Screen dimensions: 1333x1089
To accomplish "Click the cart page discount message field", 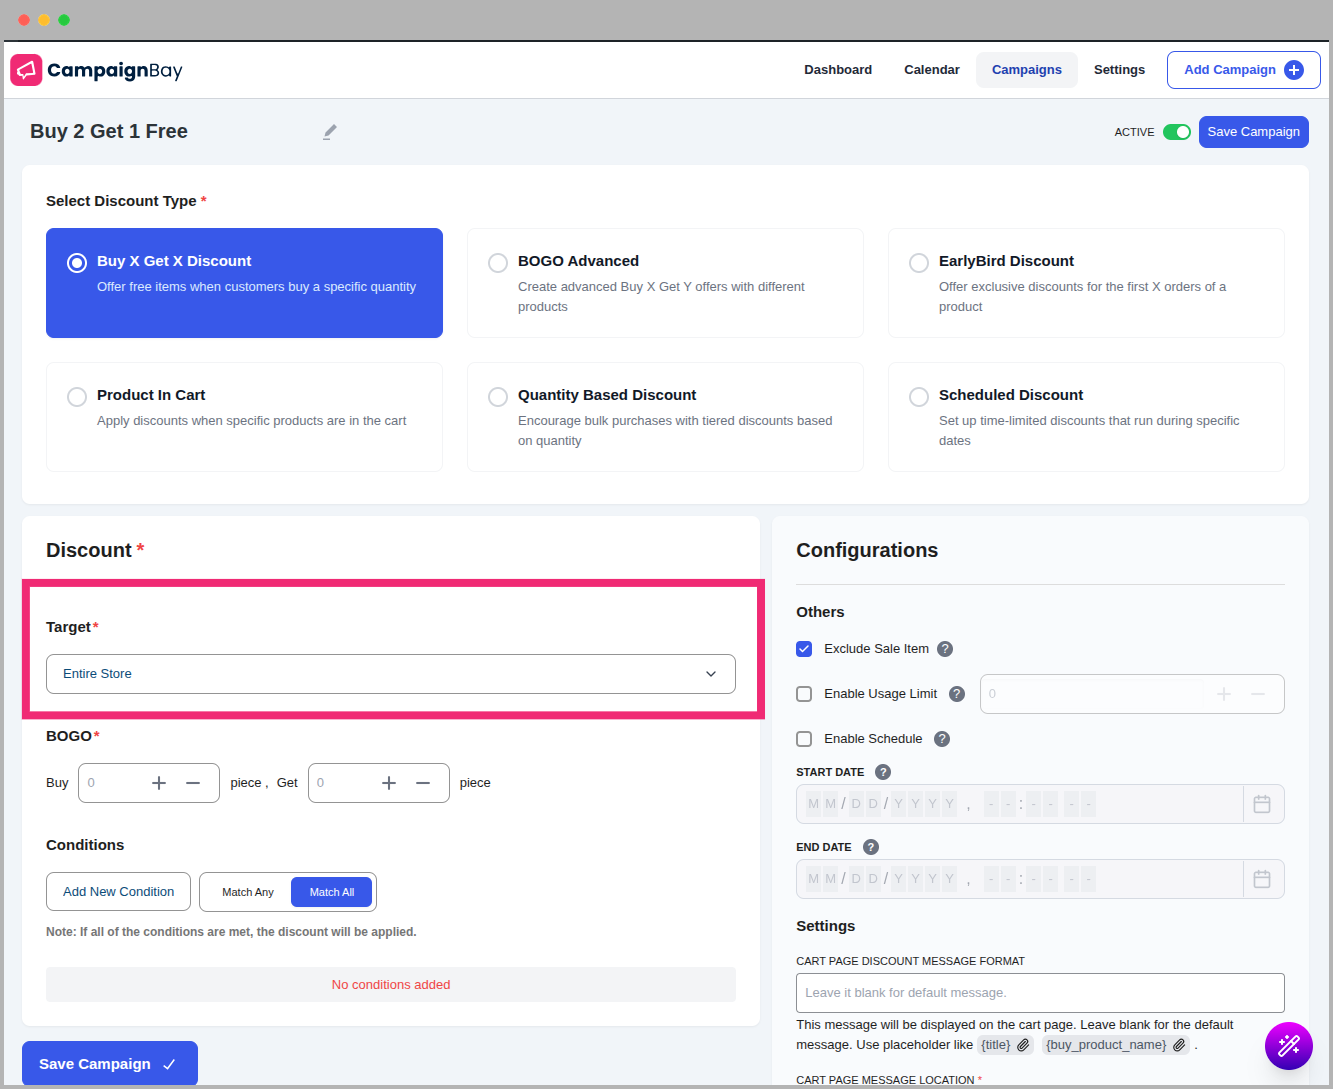I will pos(1040,993).
